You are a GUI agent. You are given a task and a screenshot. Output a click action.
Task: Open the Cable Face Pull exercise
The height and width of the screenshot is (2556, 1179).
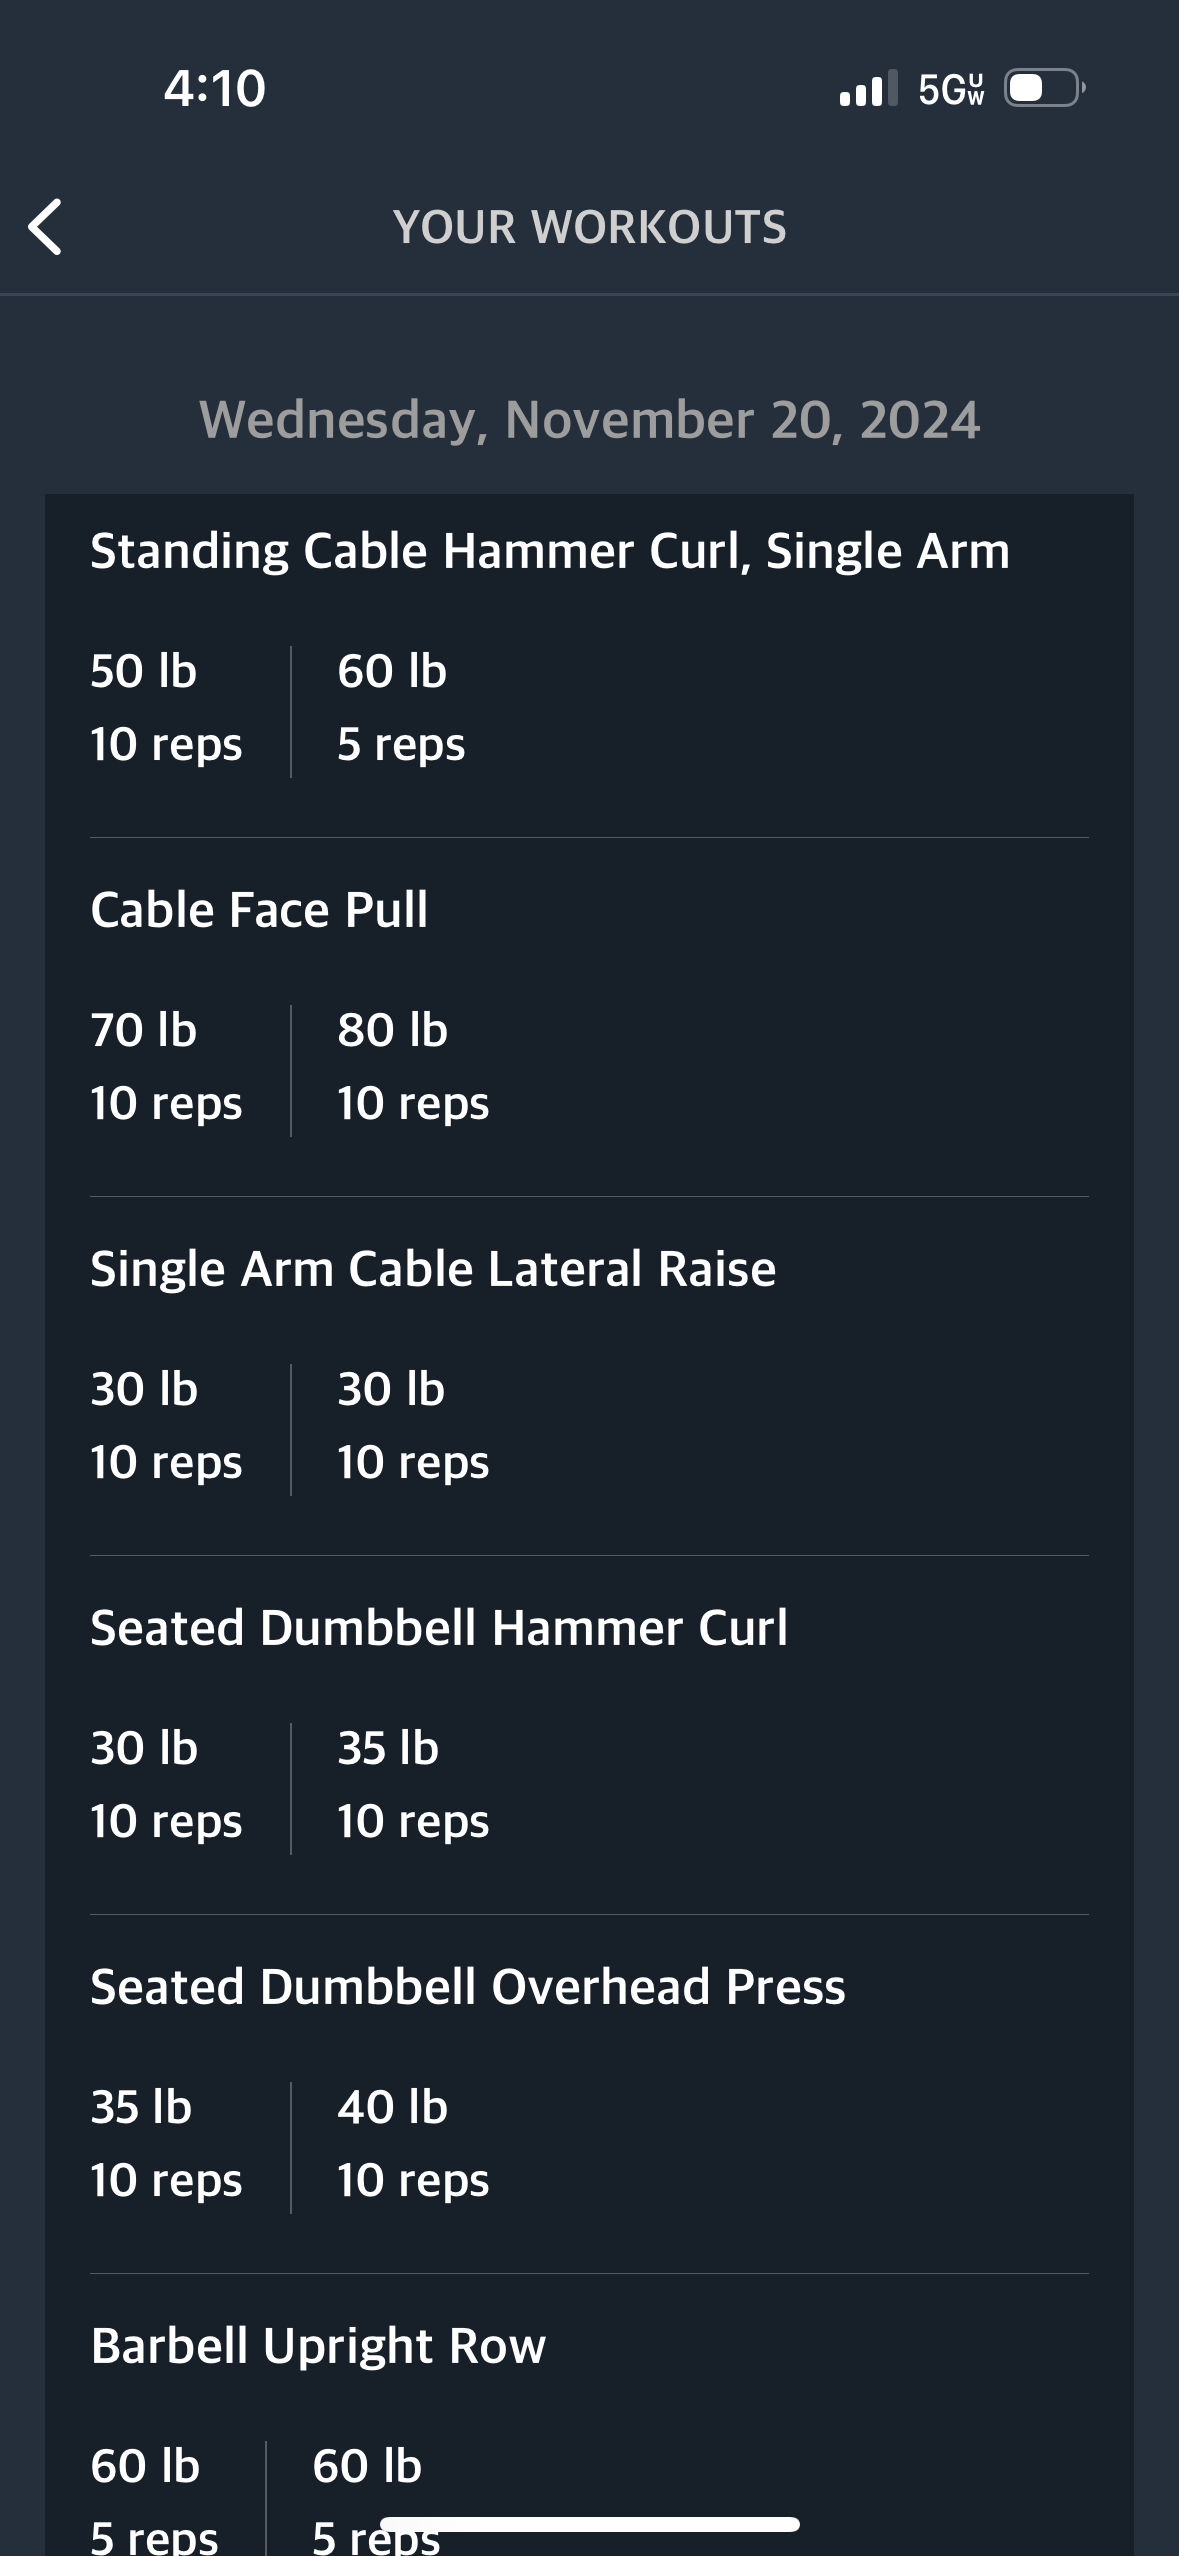259,910
